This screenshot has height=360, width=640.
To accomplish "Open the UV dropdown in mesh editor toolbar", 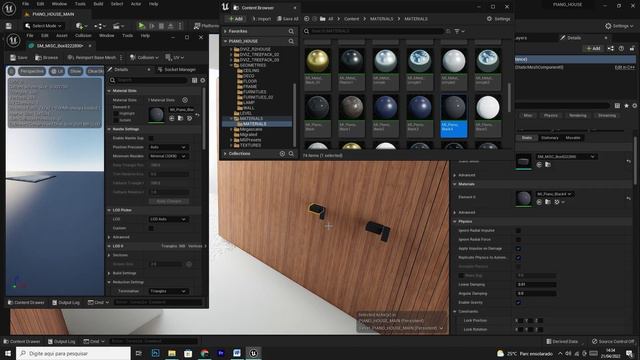I will click(x=175, y=58).
